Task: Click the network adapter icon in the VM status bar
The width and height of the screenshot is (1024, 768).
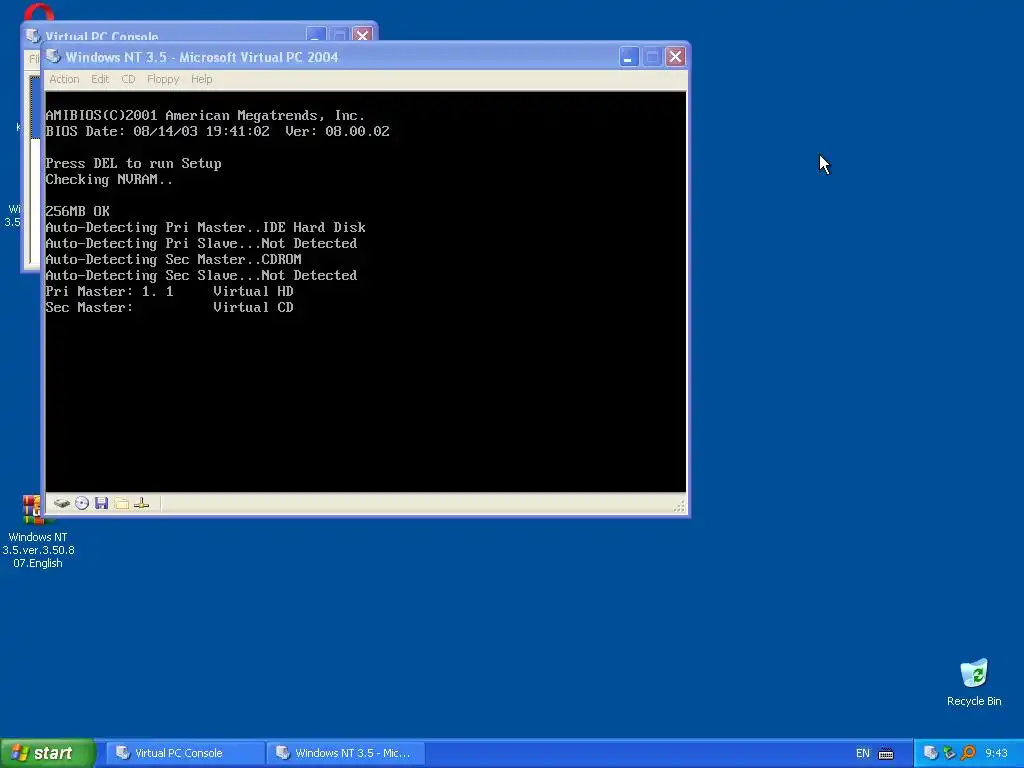Action: (x=141, y=503)
